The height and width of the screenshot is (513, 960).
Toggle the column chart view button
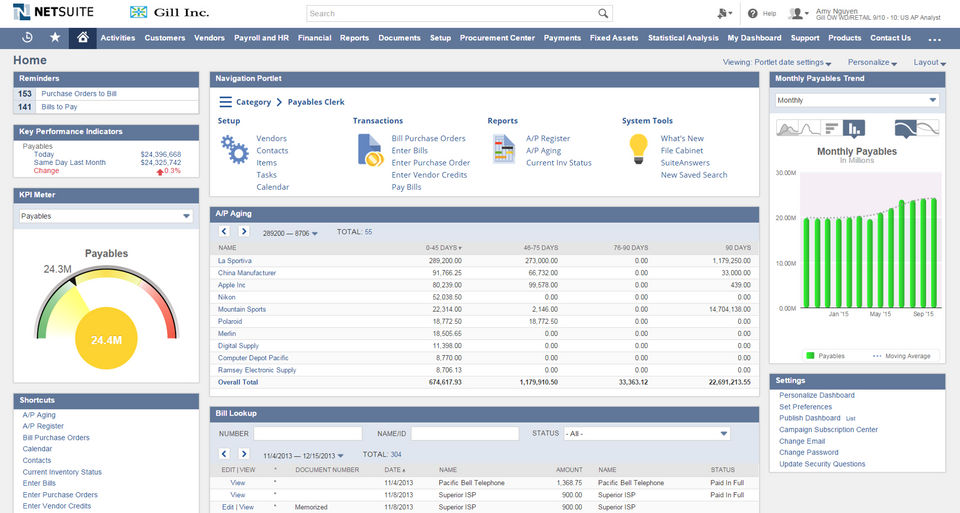click(854, 128)
